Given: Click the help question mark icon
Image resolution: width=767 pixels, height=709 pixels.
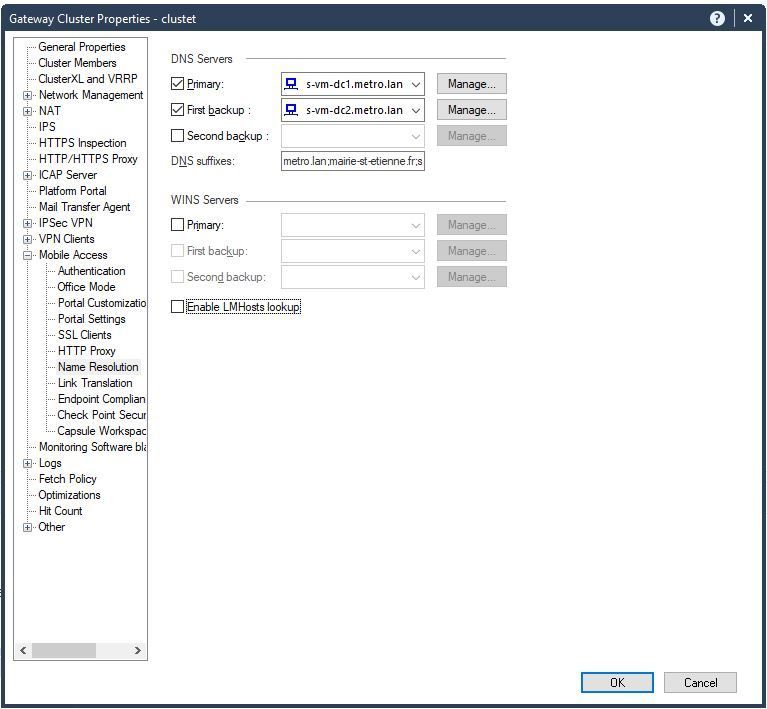Looking at the screenshot, I should click(x=717, y=18).
